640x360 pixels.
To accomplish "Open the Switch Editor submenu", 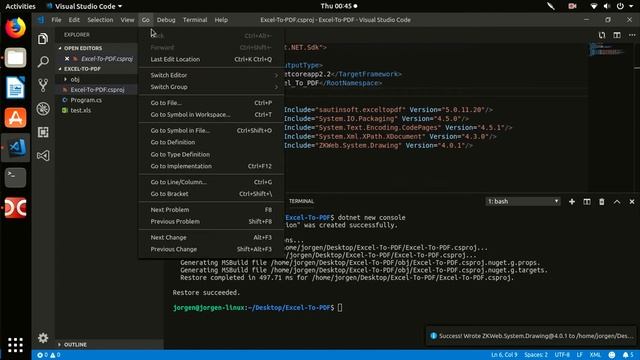I will tap(211, 75).
